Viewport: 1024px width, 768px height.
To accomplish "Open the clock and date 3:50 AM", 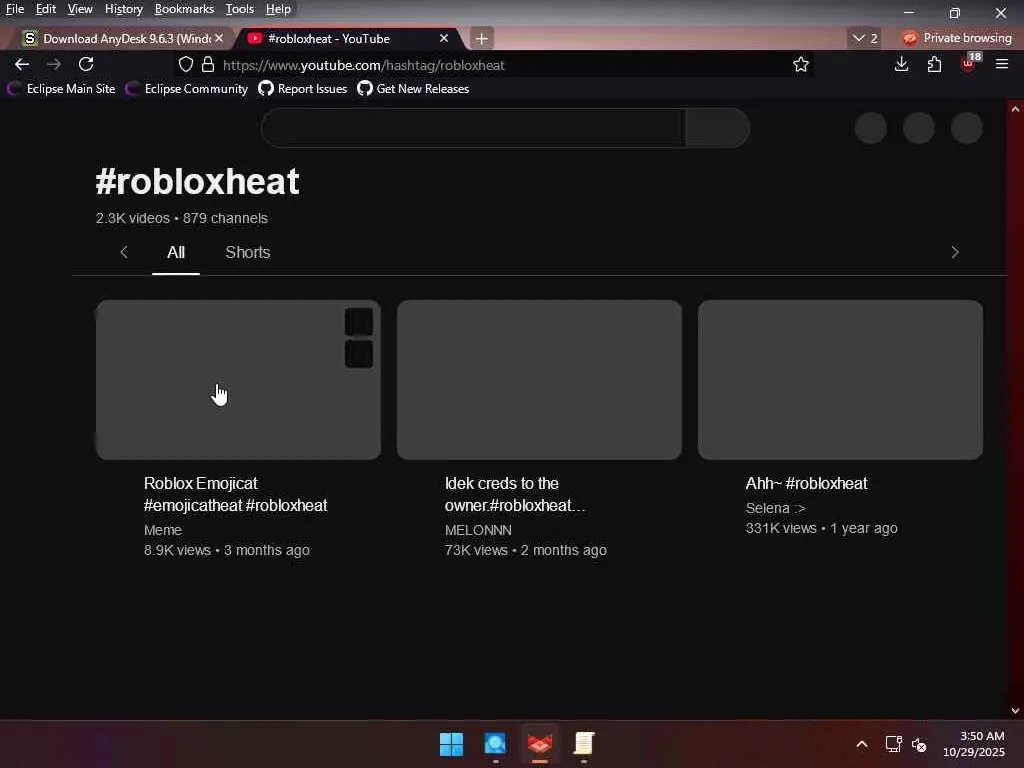I will pyautogui.click(x=974, y=744).
